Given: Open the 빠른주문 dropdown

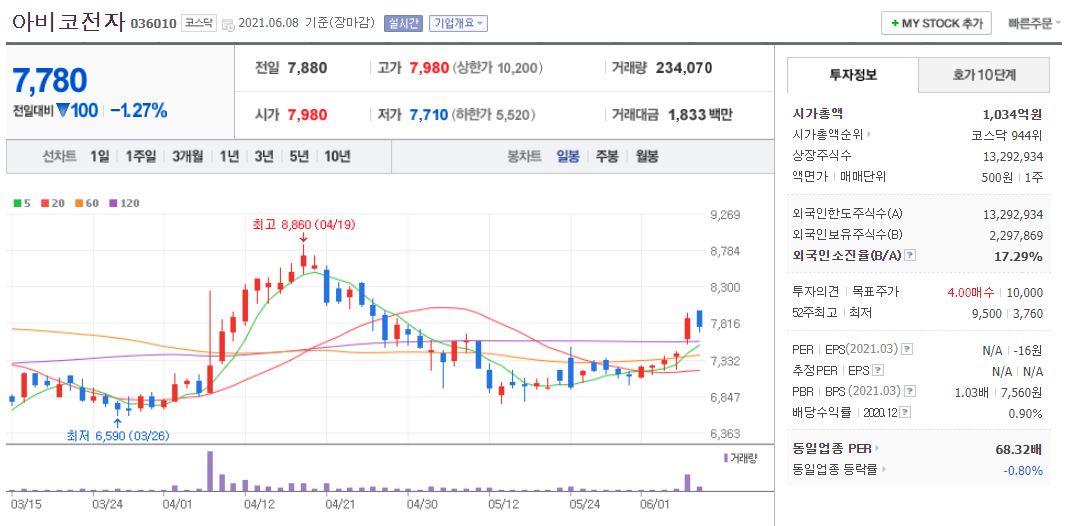Looking at the screenshot, I should click(x=1033, y=23).
